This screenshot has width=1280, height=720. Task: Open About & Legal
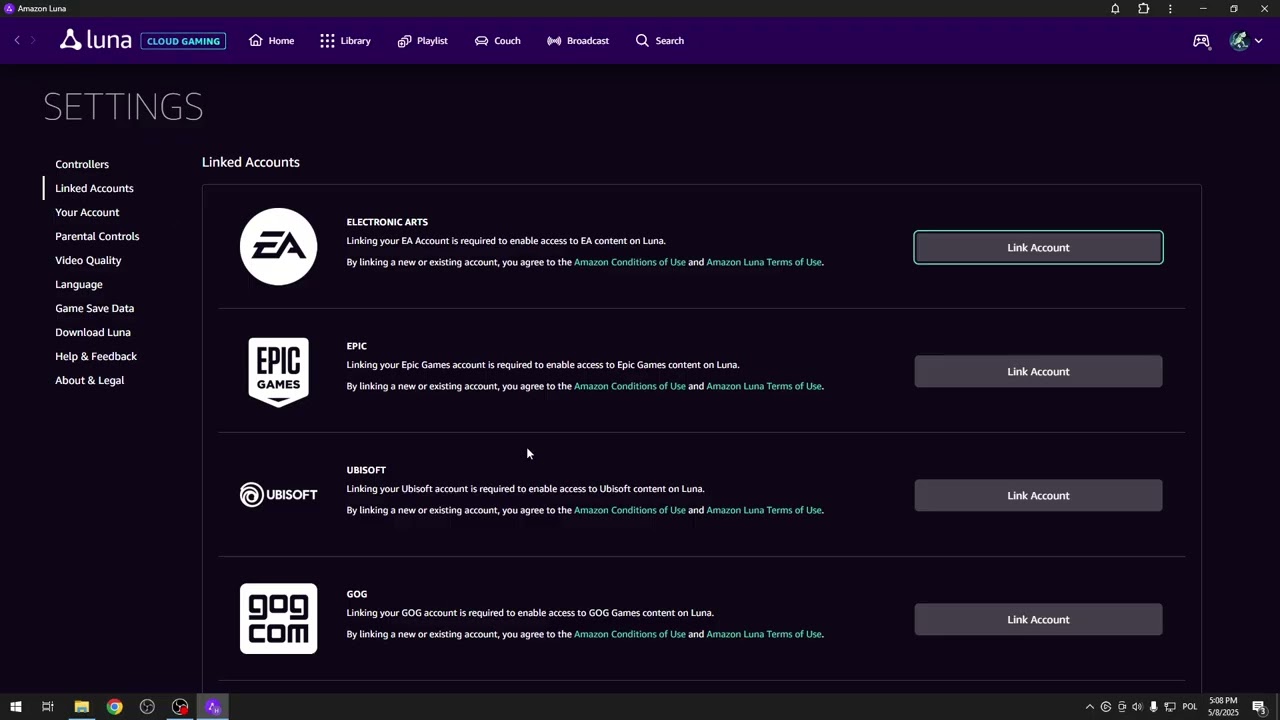pyautogui.click(x=89, y=380)
